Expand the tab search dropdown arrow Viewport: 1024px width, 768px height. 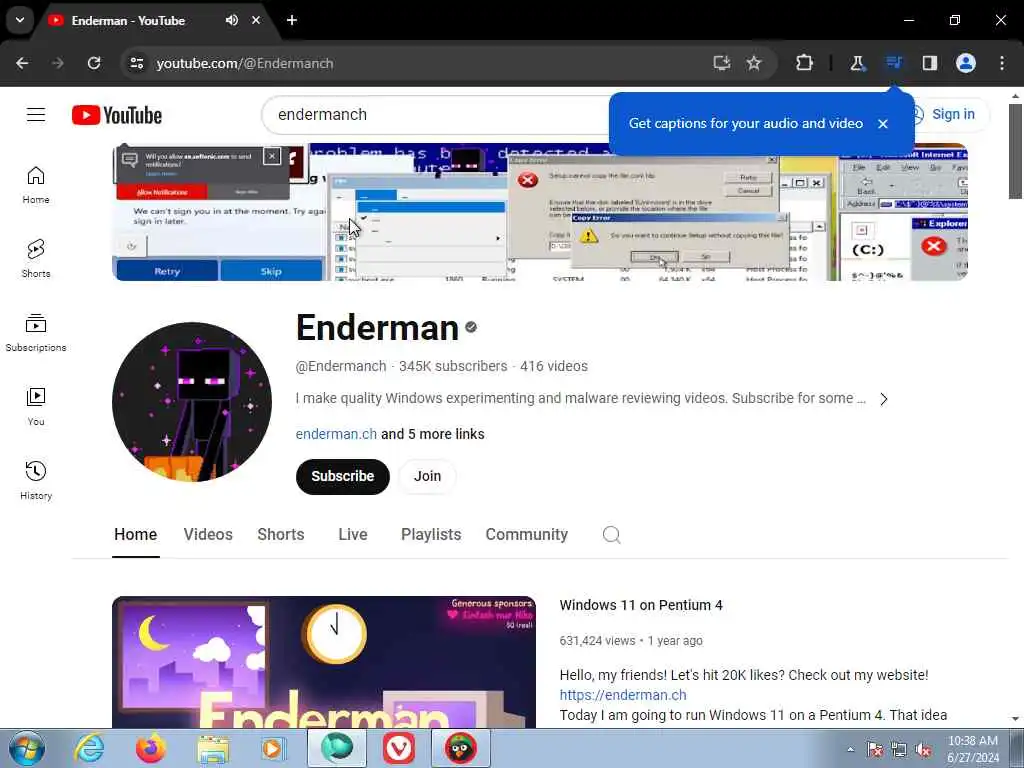click(20, 20)
